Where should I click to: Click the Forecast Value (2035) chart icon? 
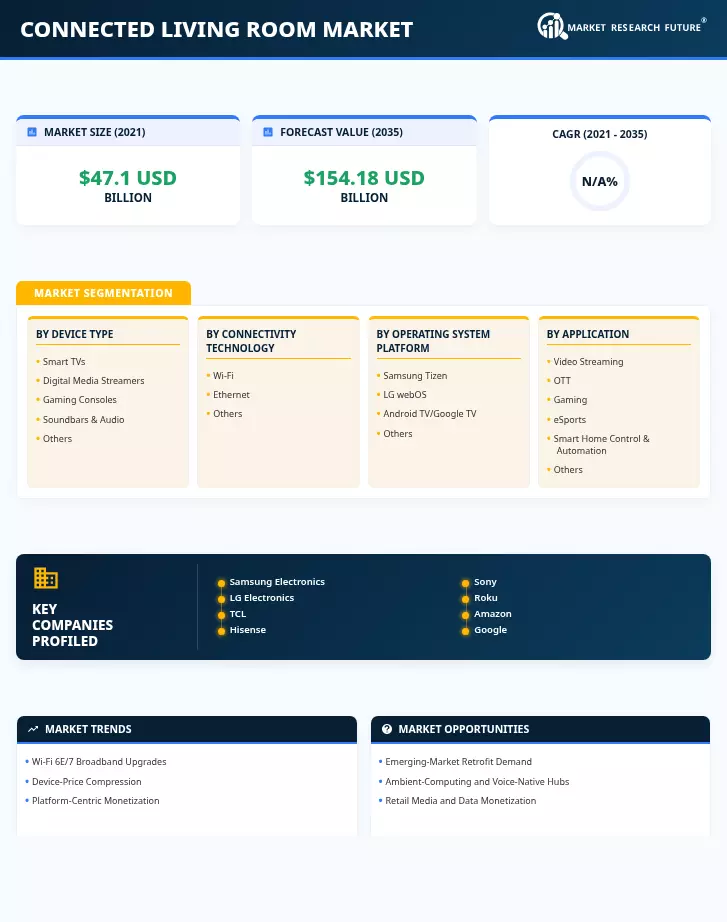(x=268, y=132)
